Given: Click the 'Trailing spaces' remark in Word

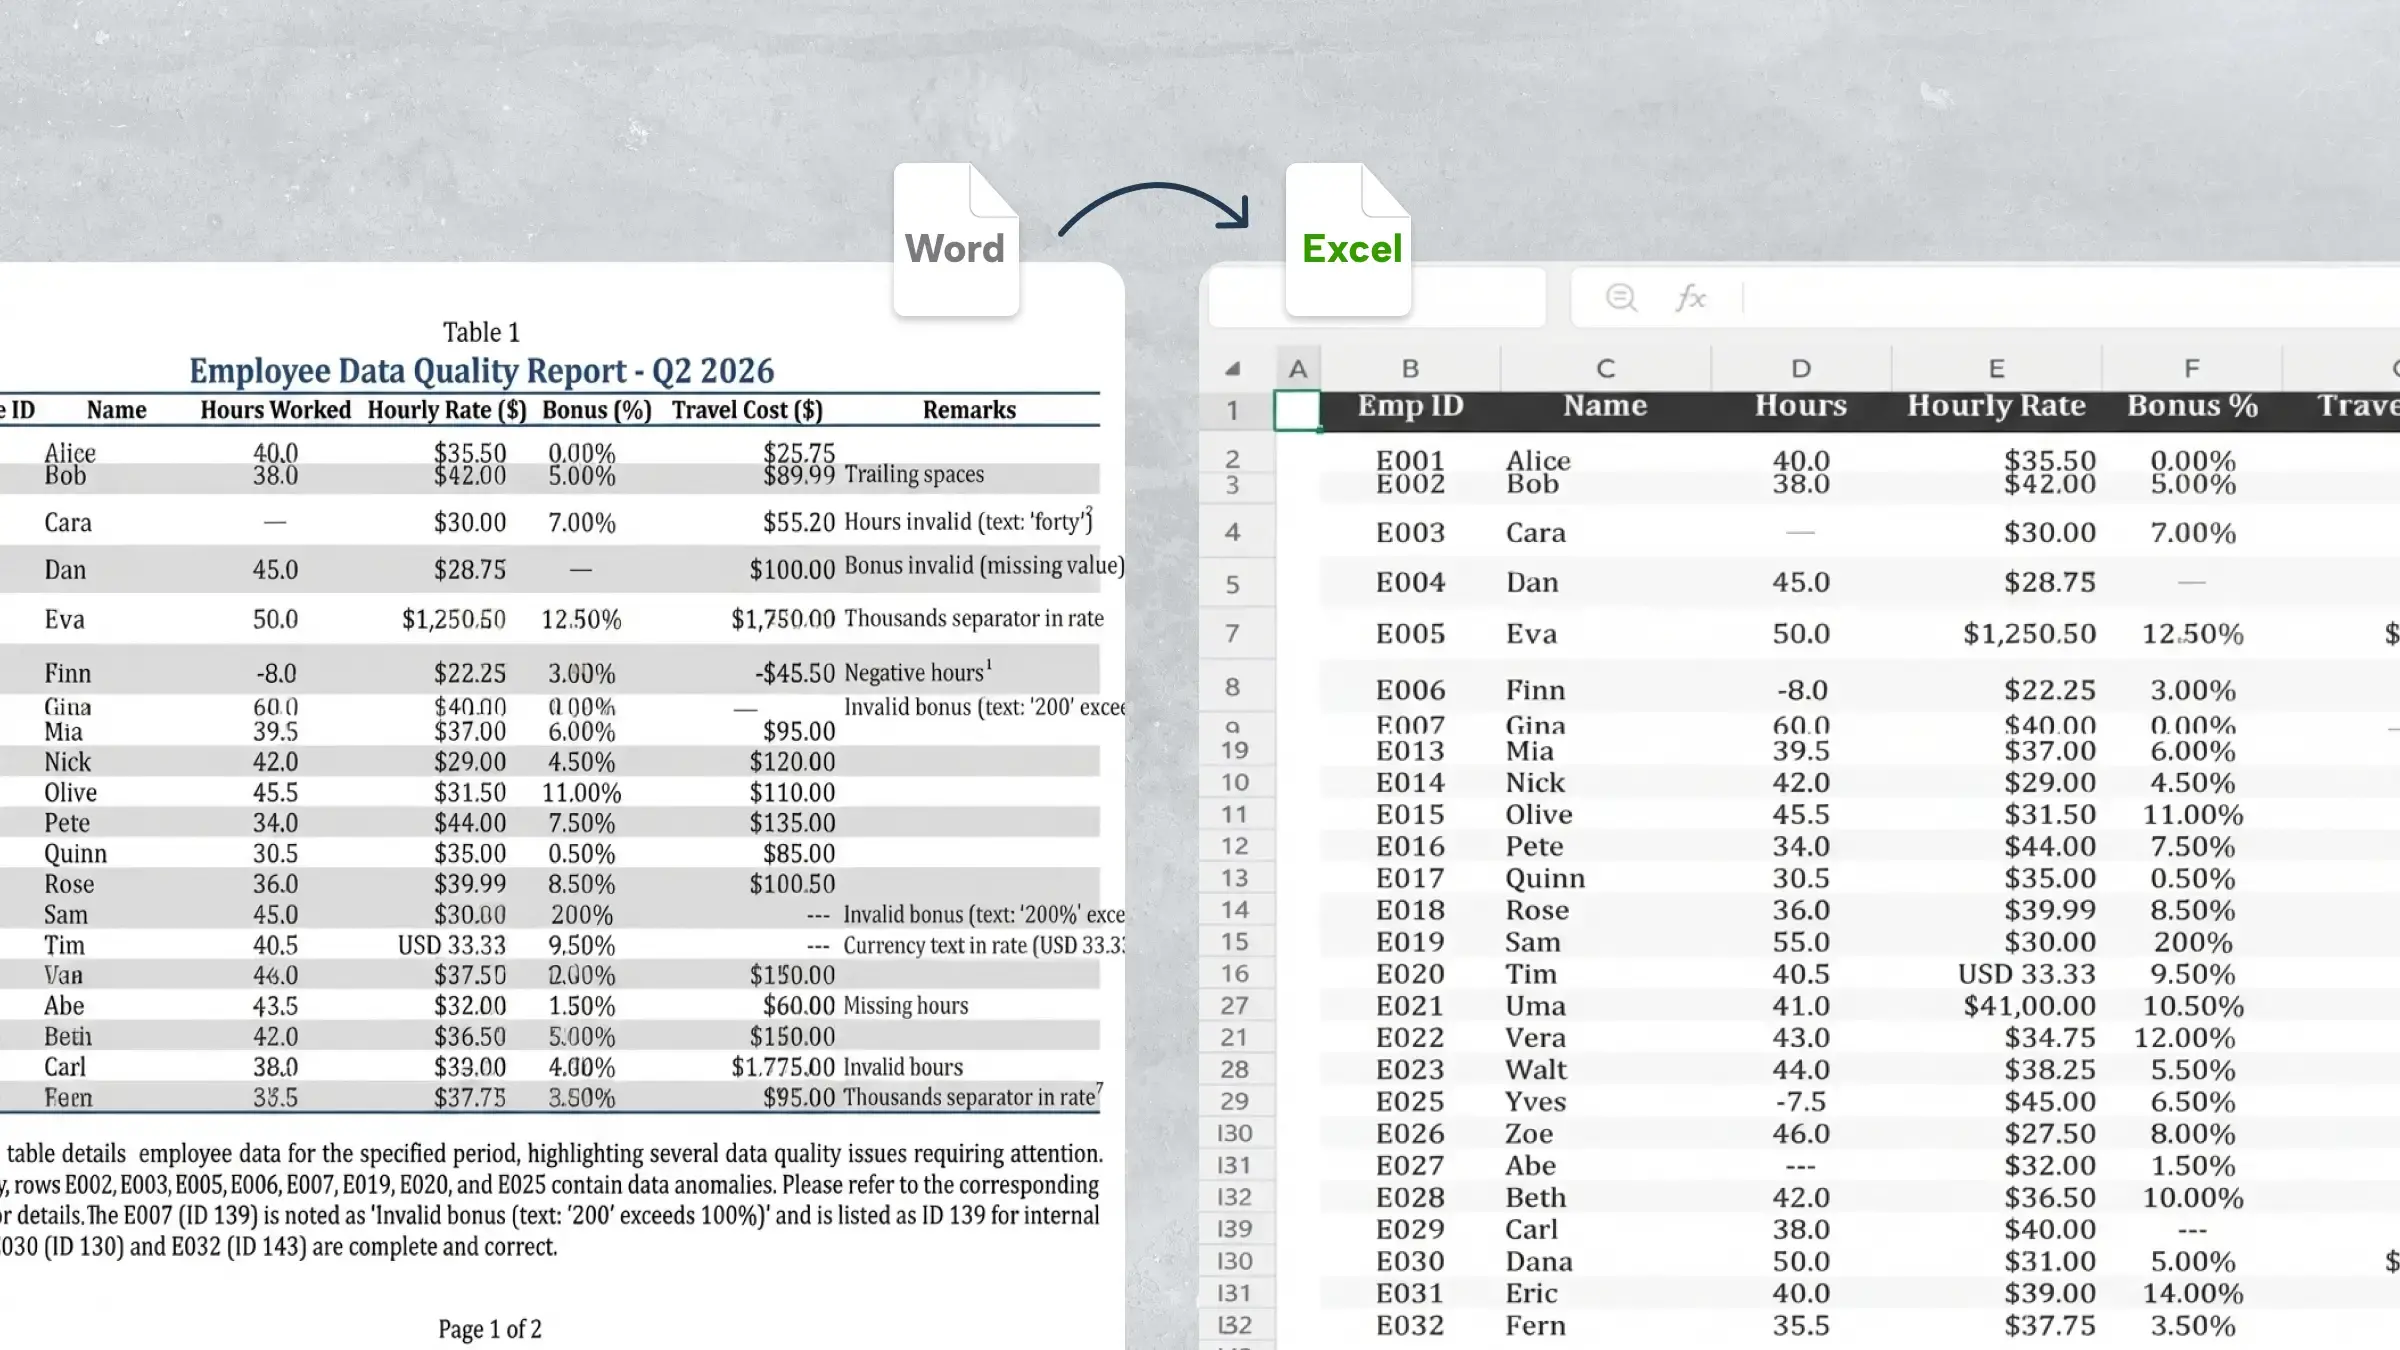Looking at the screenshot, I should tap(914, 474).
